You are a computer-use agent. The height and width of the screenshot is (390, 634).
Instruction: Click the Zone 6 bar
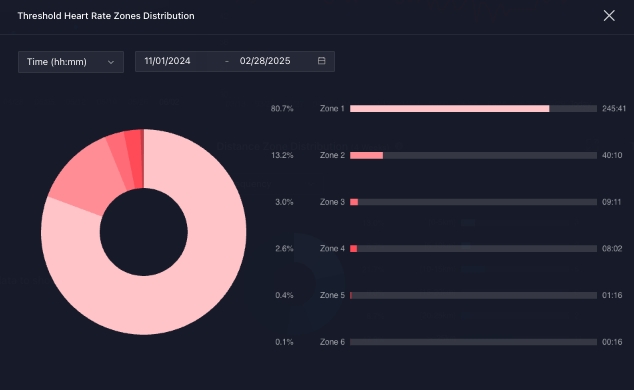473,342
